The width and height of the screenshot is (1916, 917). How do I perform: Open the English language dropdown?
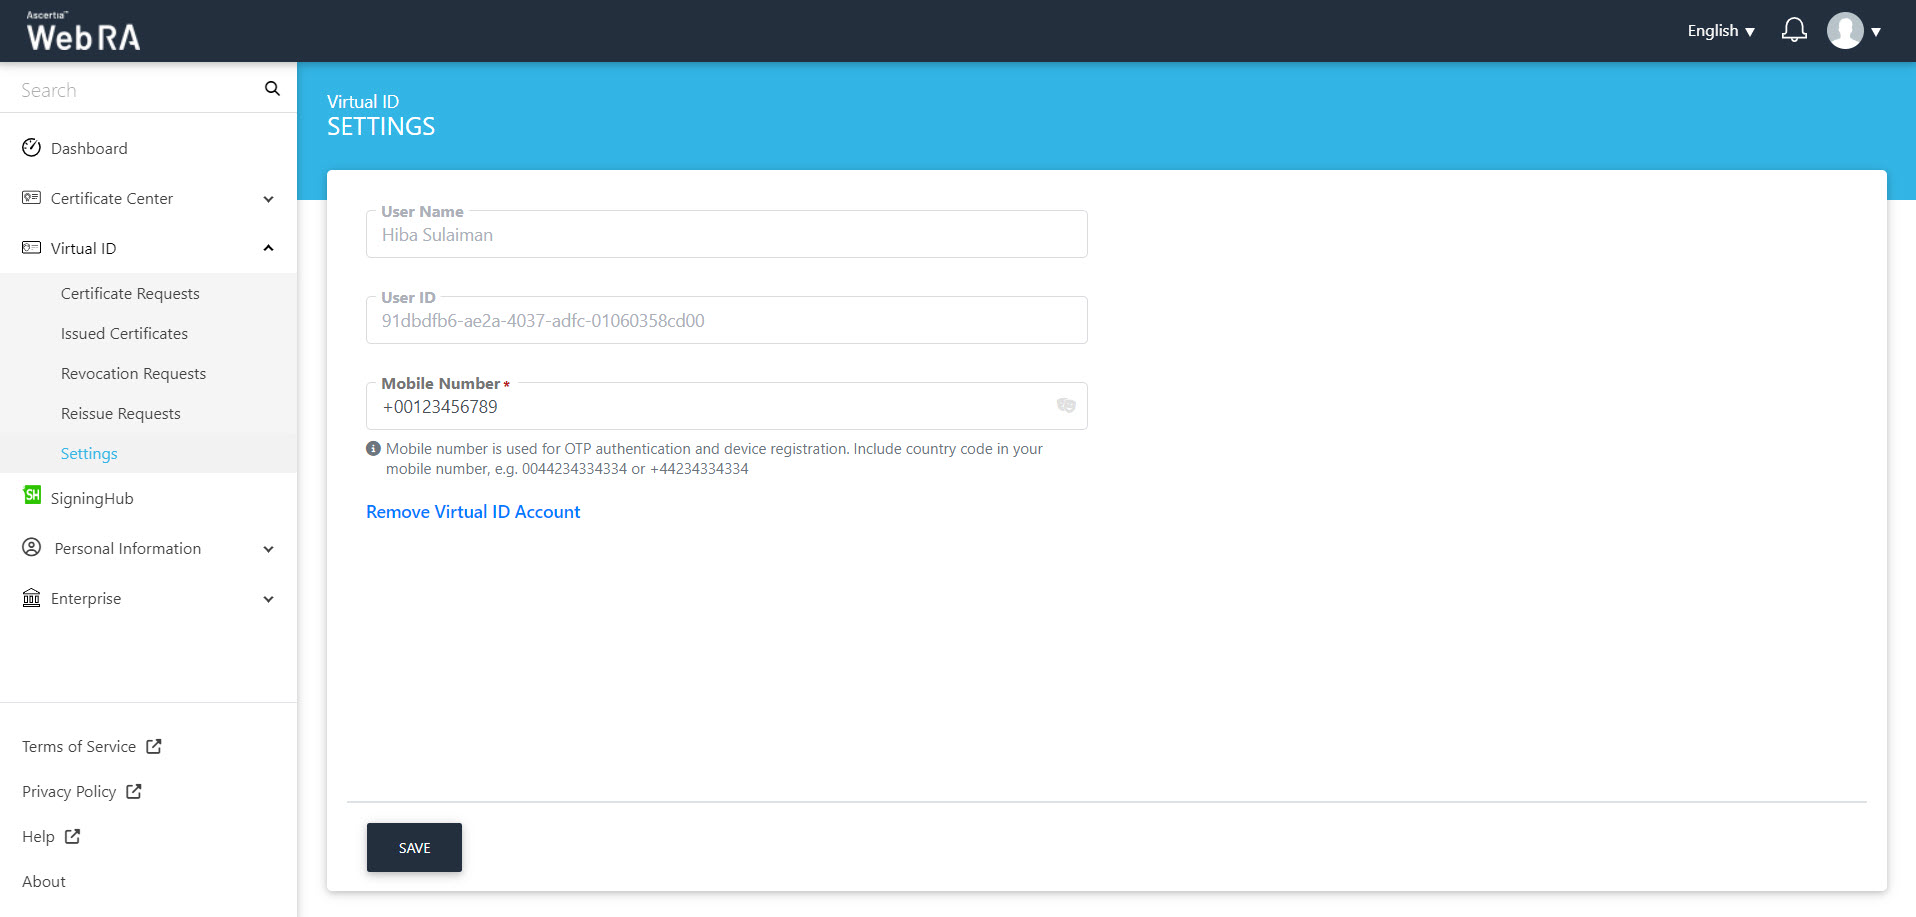[x=1721, y=31]
